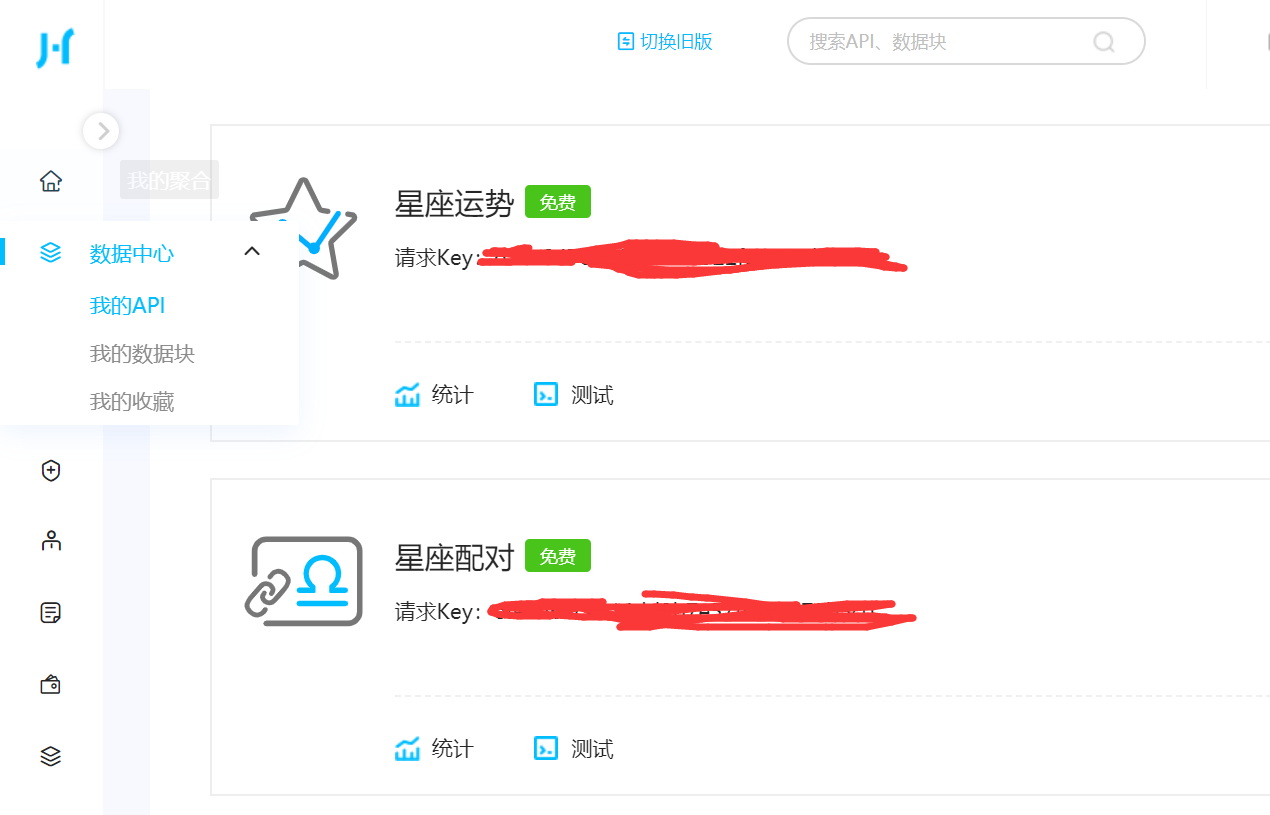Open 我的收藏 submenu item
Viewport: 1270px width, 815px height.
(x=132, y=402)
